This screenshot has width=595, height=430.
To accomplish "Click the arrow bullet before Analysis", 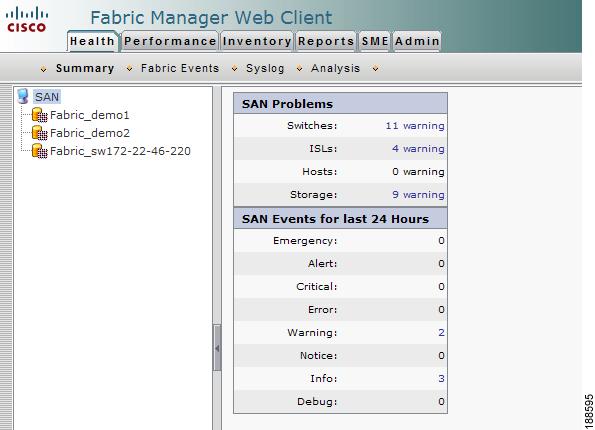I will click(x=299, y=69).
